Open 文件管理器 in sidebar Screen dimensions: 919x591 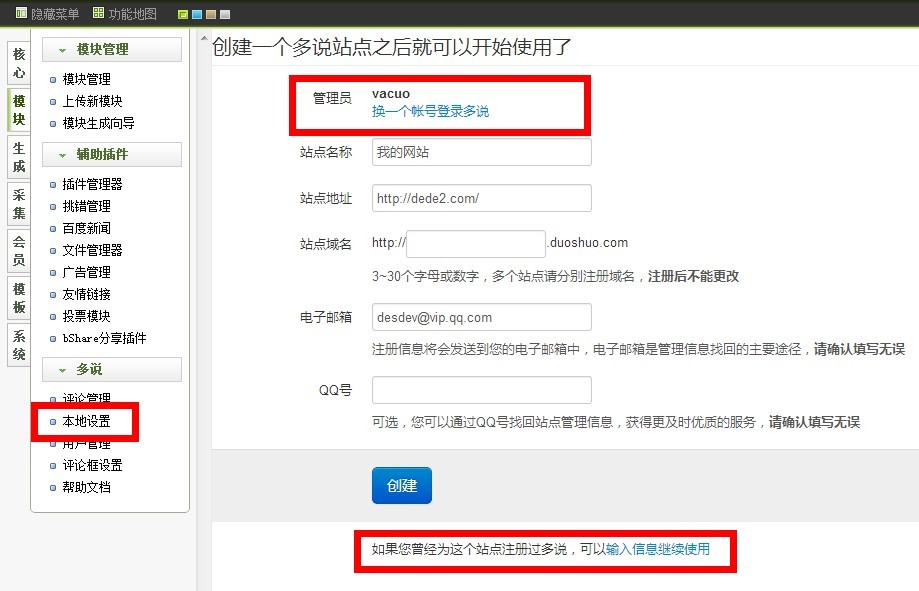[x=92, y=250]
